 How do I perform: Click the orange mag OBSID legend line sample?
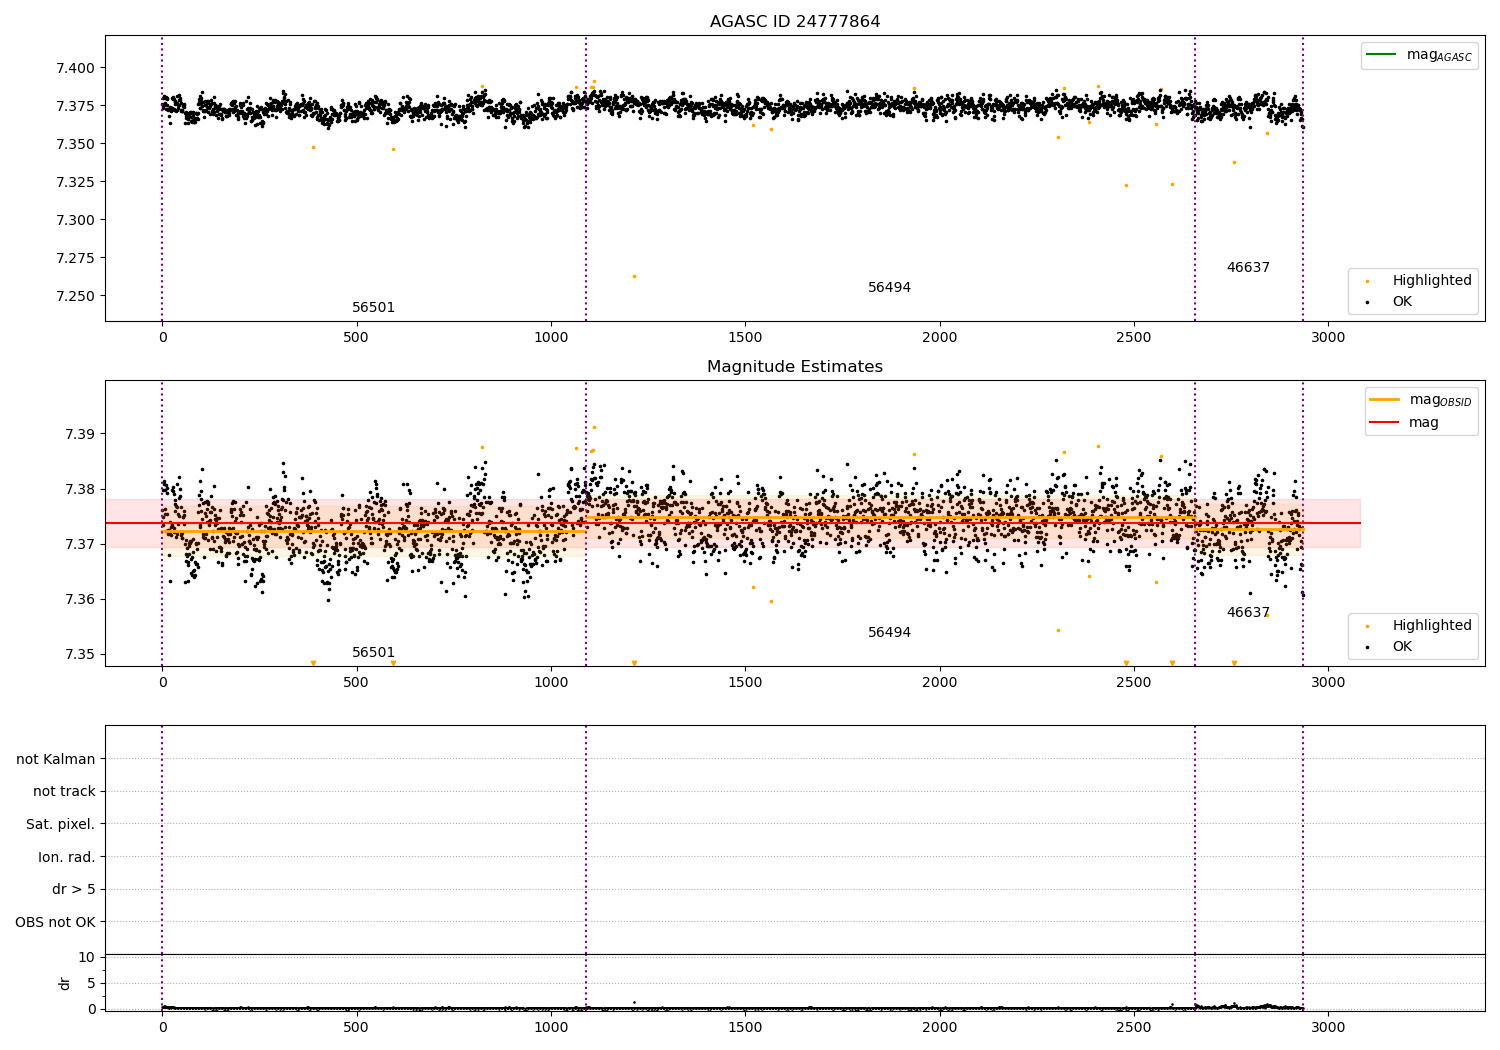tap(1385, 399)
